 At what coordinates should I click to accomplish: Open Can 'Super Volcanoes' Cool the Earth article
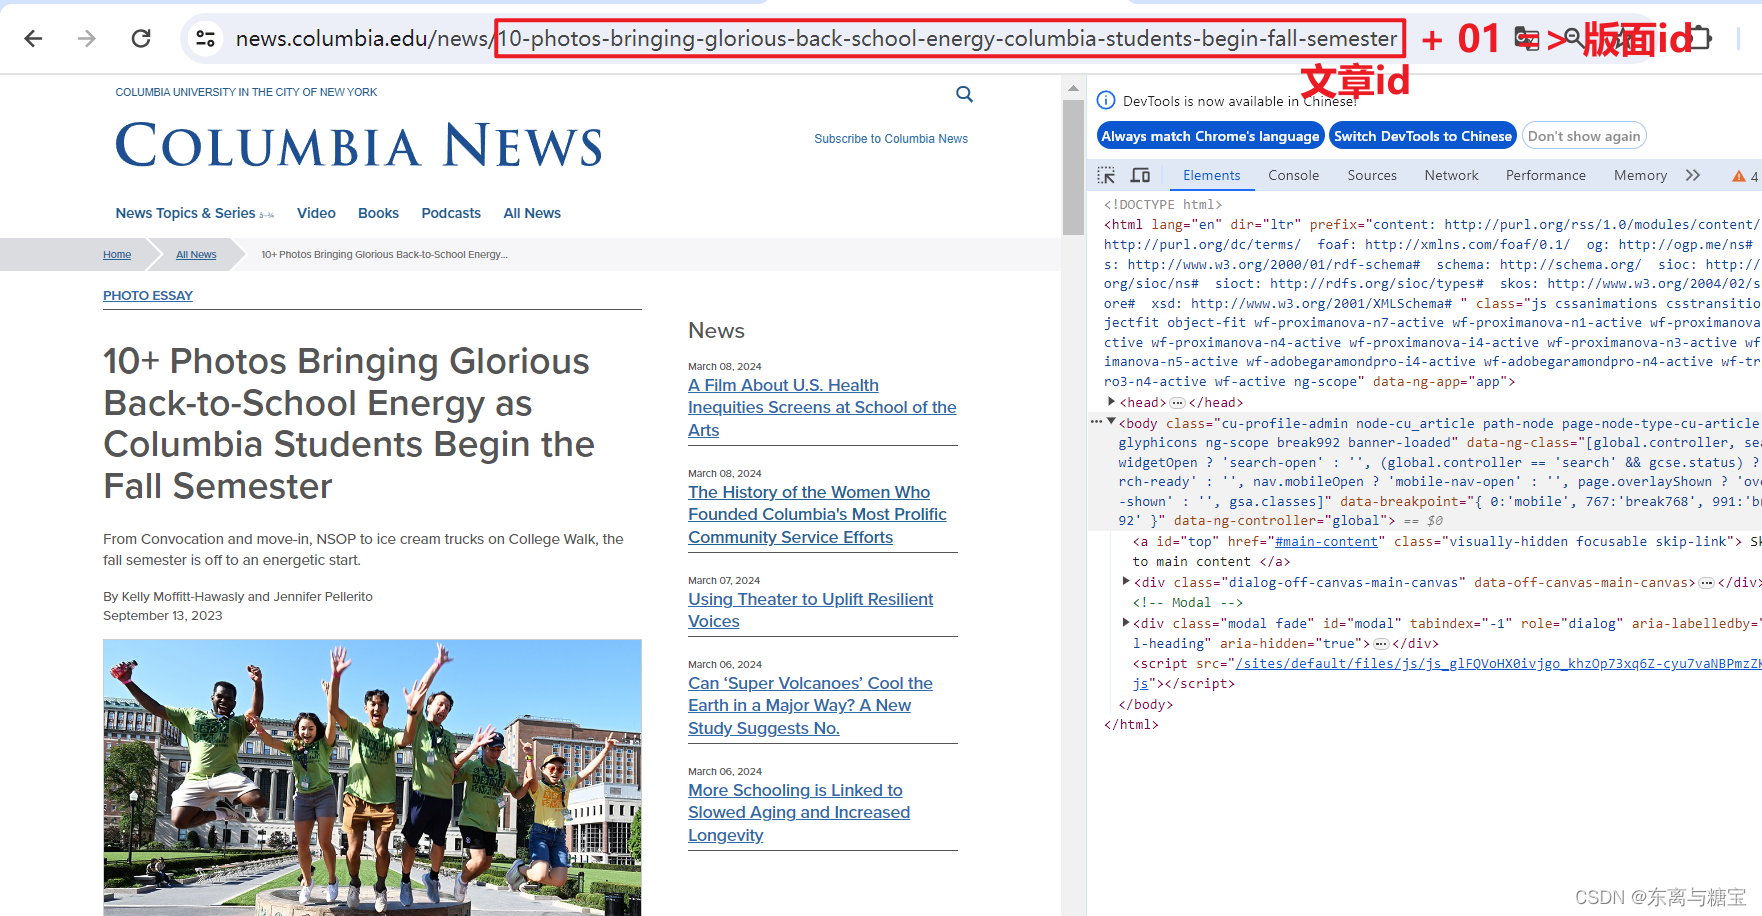click(x=810, y=705)
